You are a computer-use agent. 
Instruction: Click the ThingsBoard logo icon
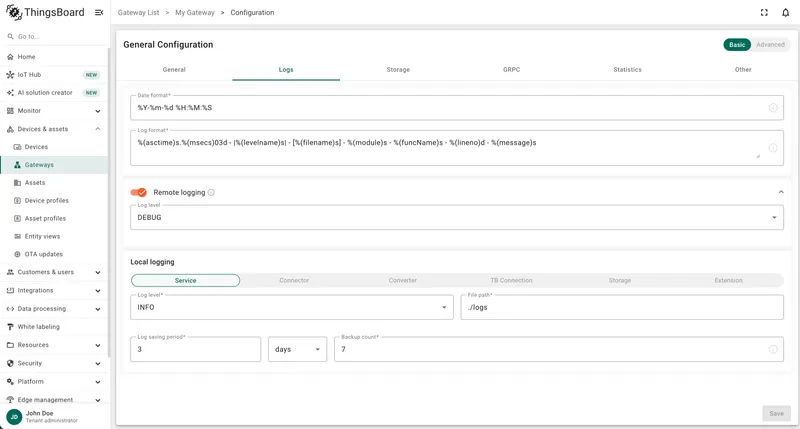click(x=14, y=12)
